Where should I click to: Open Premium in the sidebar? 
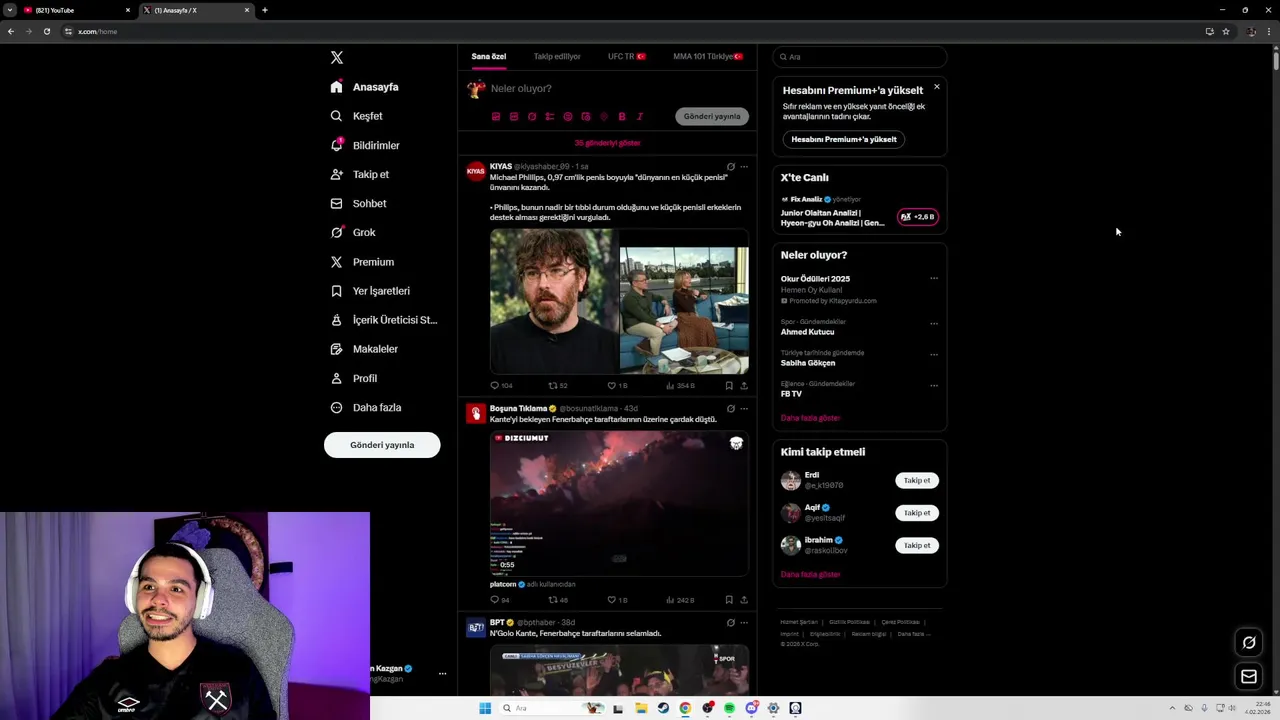(362, 262)
